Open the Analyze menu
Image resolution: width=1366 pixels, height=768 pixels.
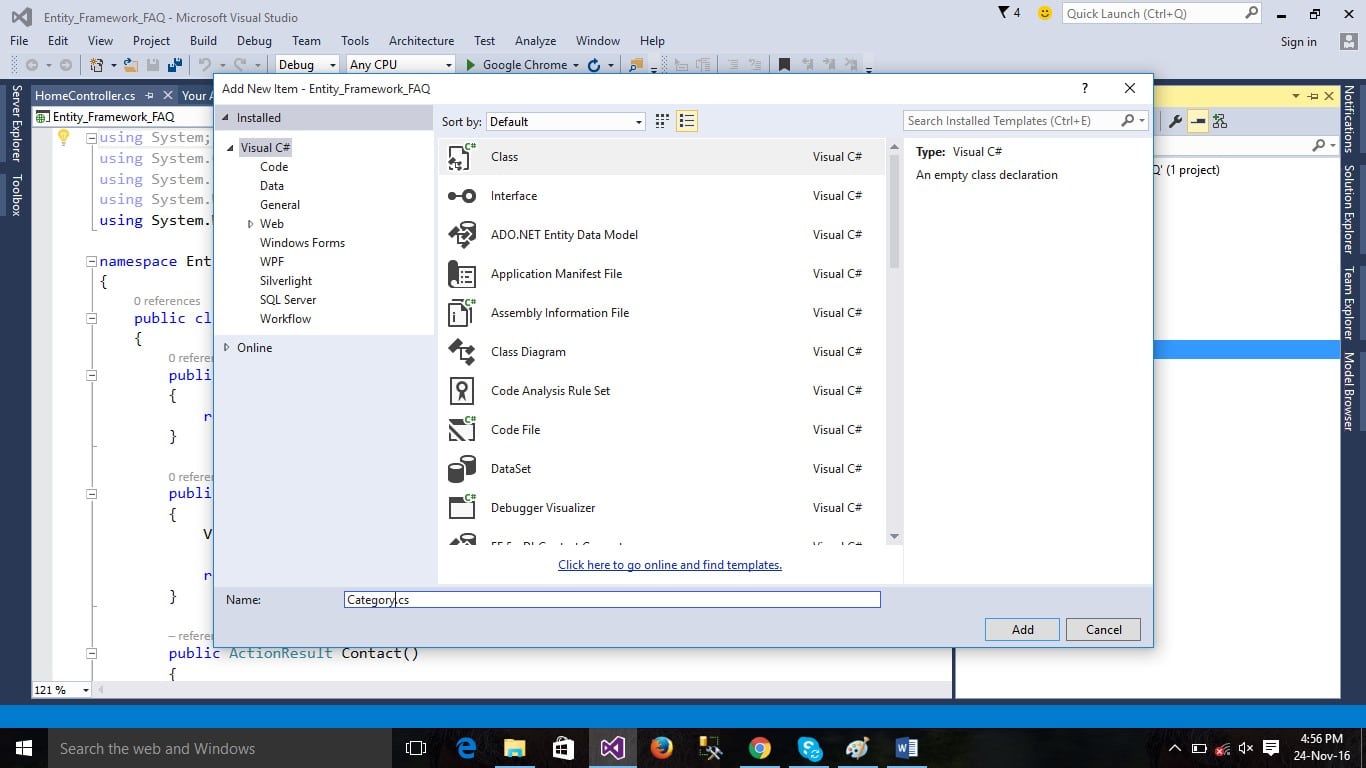click(535, 41)
